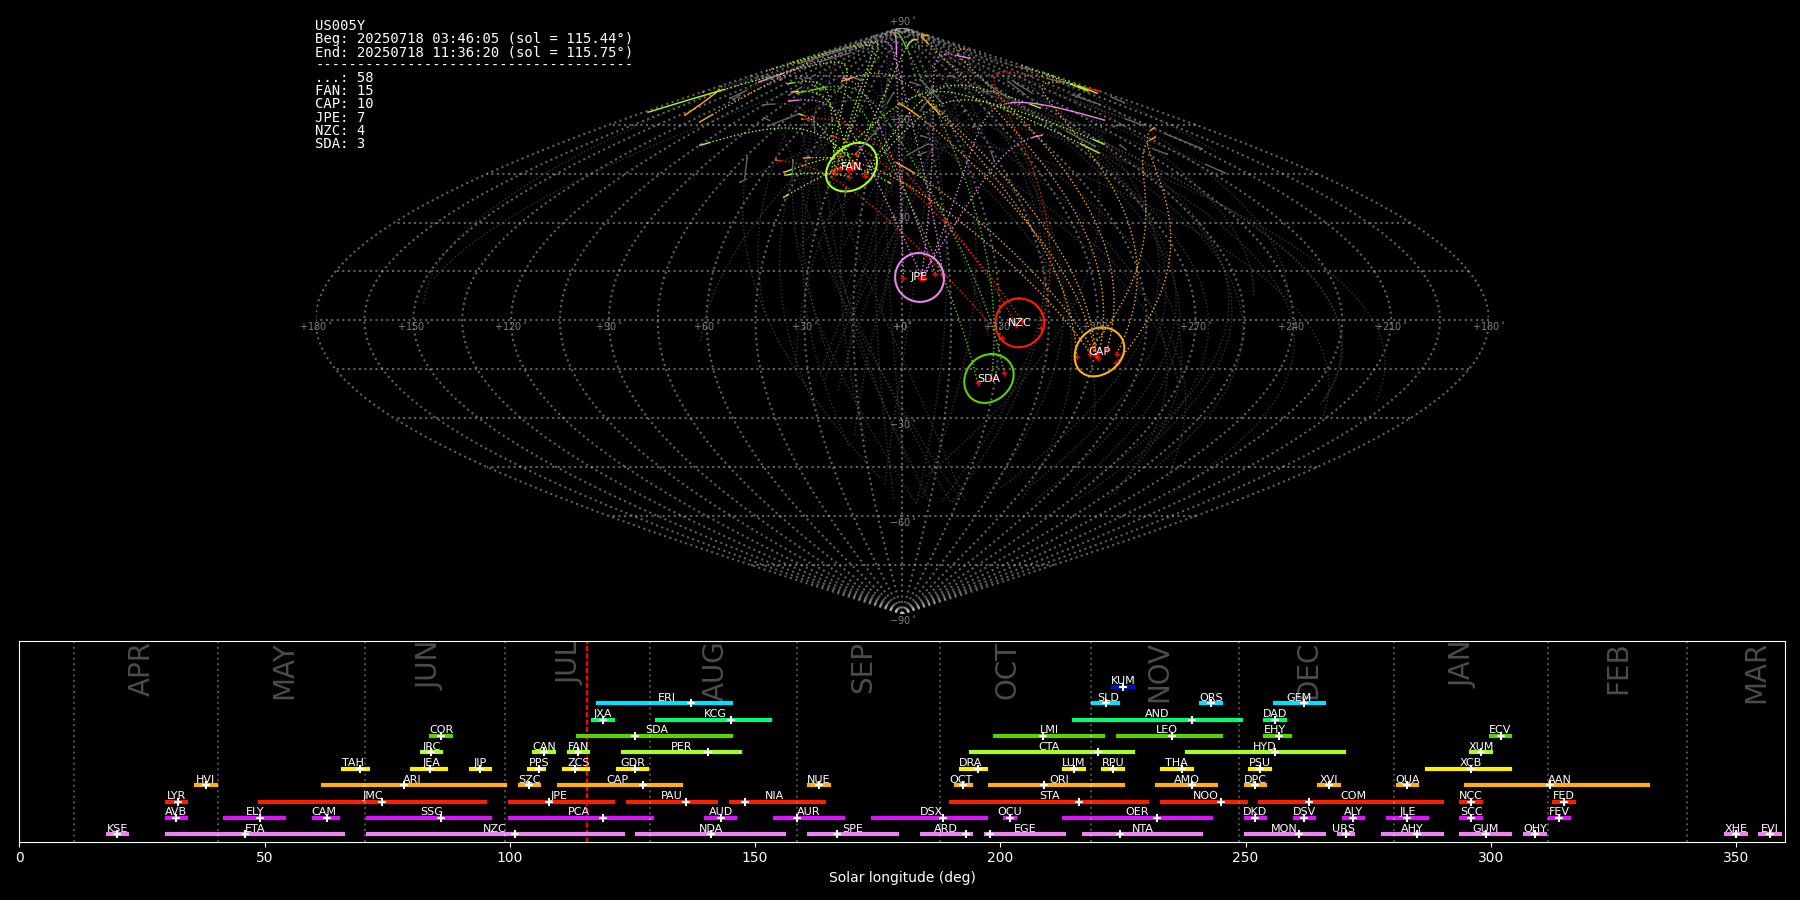Click the 'Solar longitude (deg)' axis title
The image size is (1800, 900).
(x=902, y=878)
